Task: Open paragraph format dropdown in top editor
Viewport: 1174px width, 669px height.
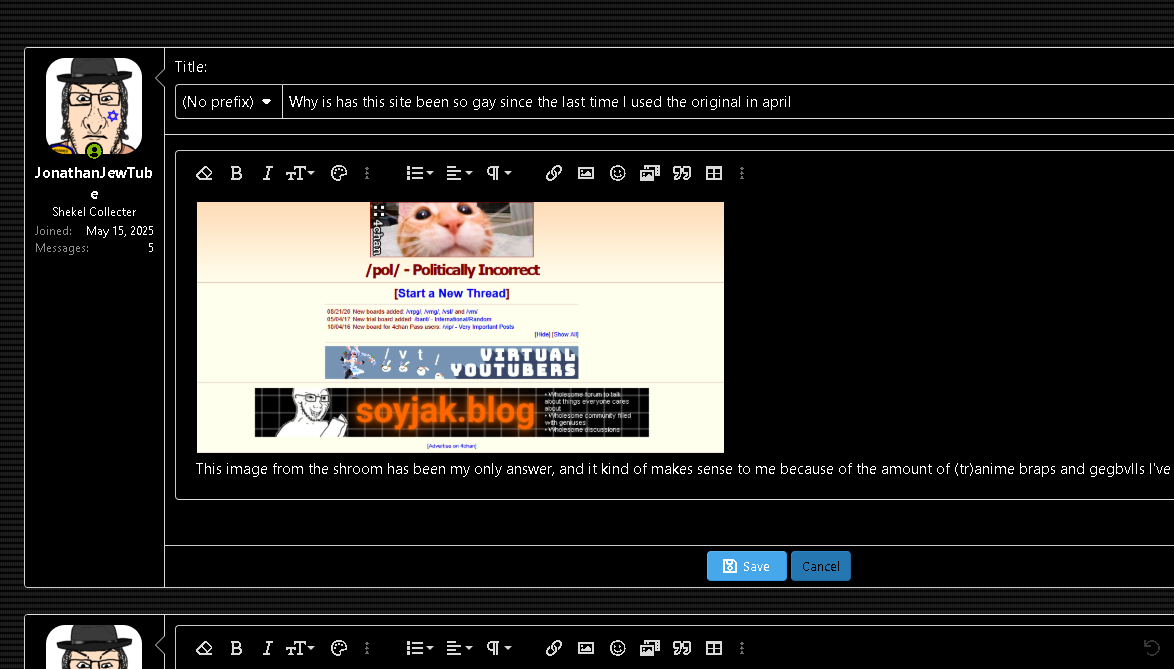Action: click(x=499, y=174)
